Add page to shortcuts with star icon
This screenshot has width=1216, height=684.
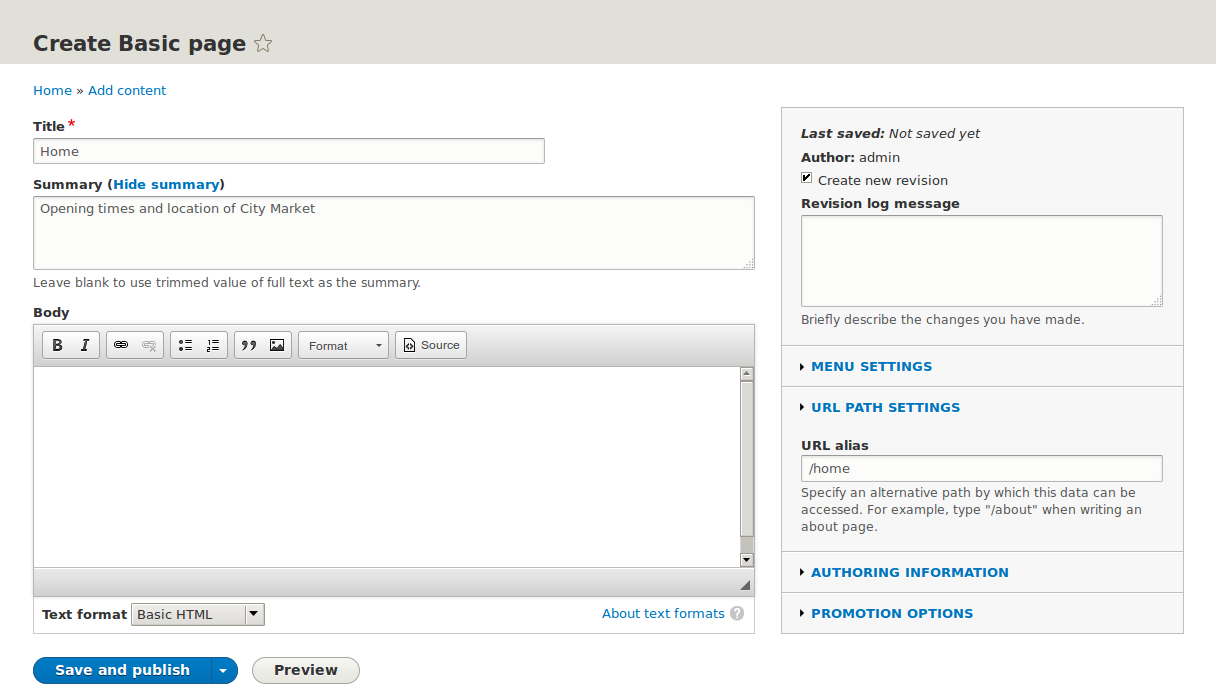click(263, 44)
